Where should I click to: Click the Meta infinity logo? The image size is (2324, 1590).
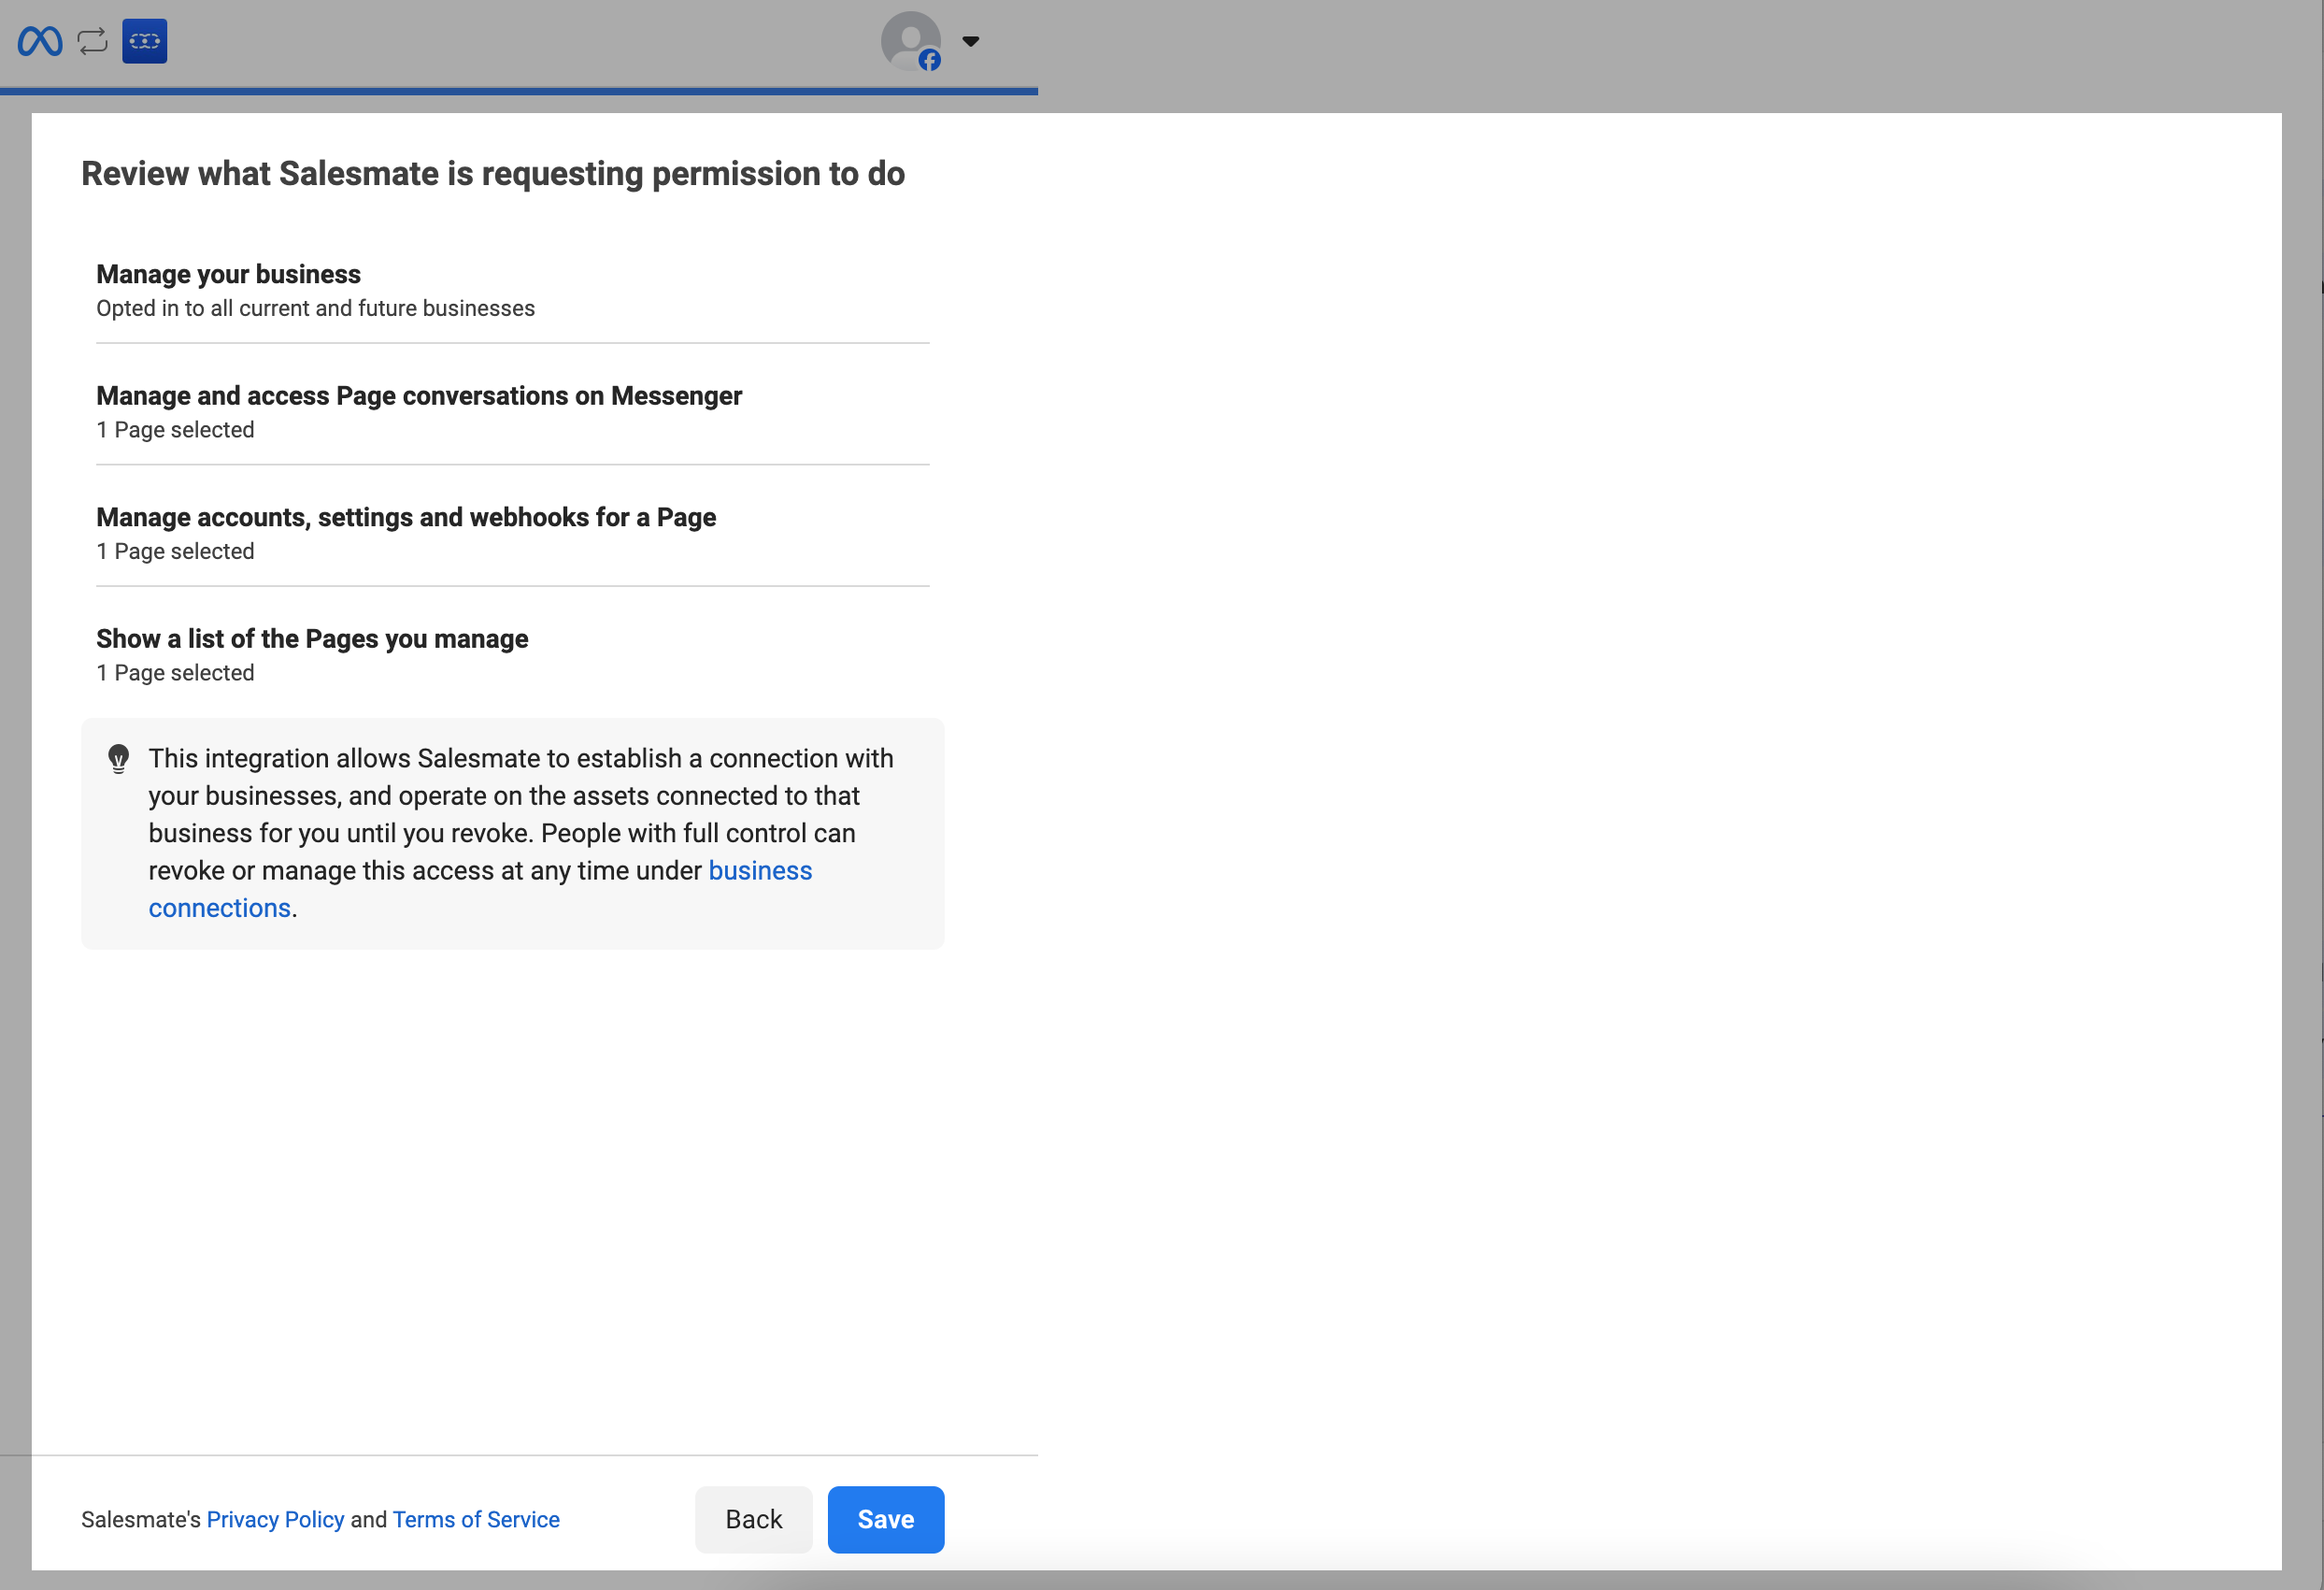pyautogui.click(x=40, y=41)
